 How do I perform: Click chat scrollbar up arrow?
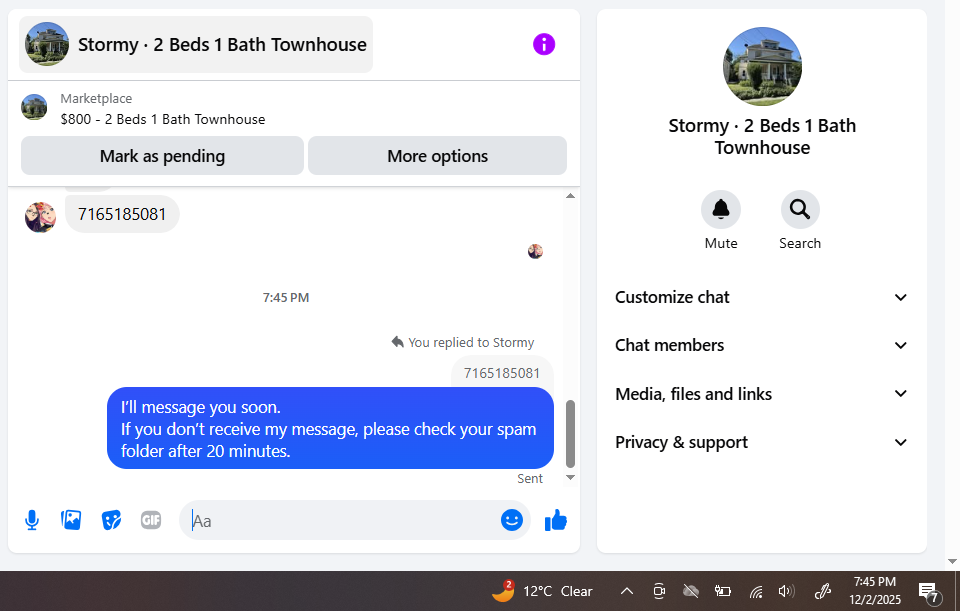[x=570, y=196]
